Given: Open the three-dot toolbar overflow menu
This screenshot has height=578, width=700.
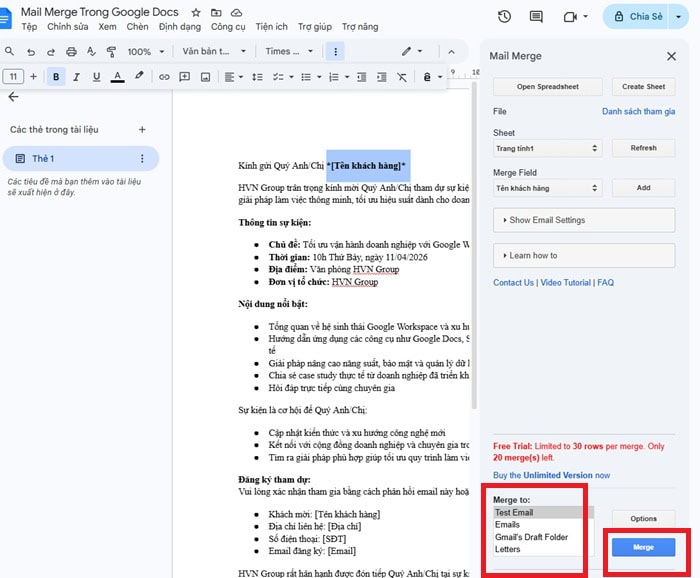Looking at the screenshot, I should coord(336,51).
